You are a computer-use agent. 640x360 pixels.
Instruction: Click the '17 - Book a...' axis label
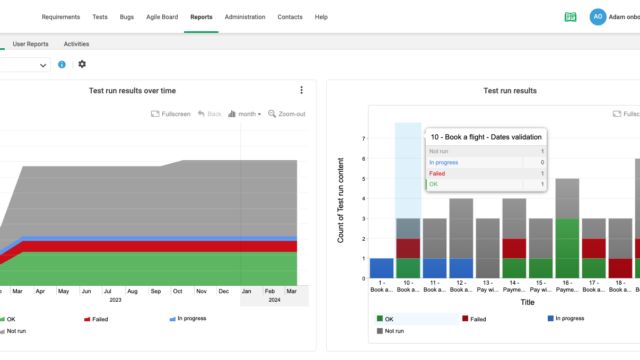click(594, 286)
